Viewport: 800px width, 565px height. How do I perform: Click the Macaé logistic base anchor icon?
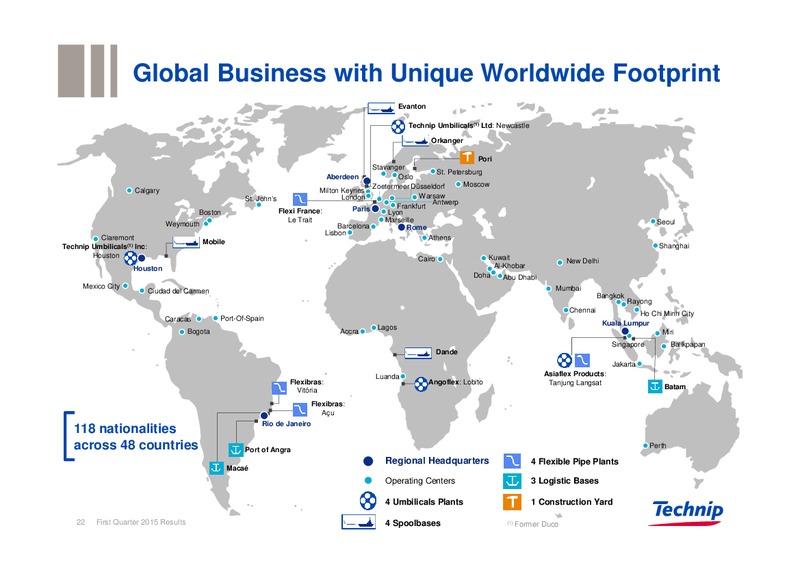216,468
